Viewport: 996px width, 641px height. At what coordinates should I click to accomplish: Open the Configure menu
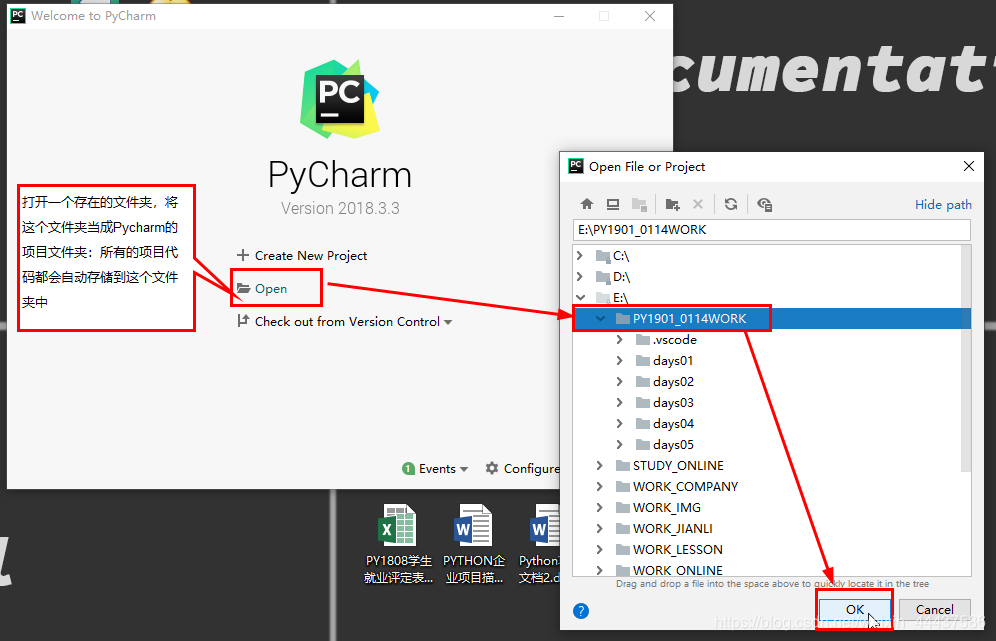tap(523, 469)
